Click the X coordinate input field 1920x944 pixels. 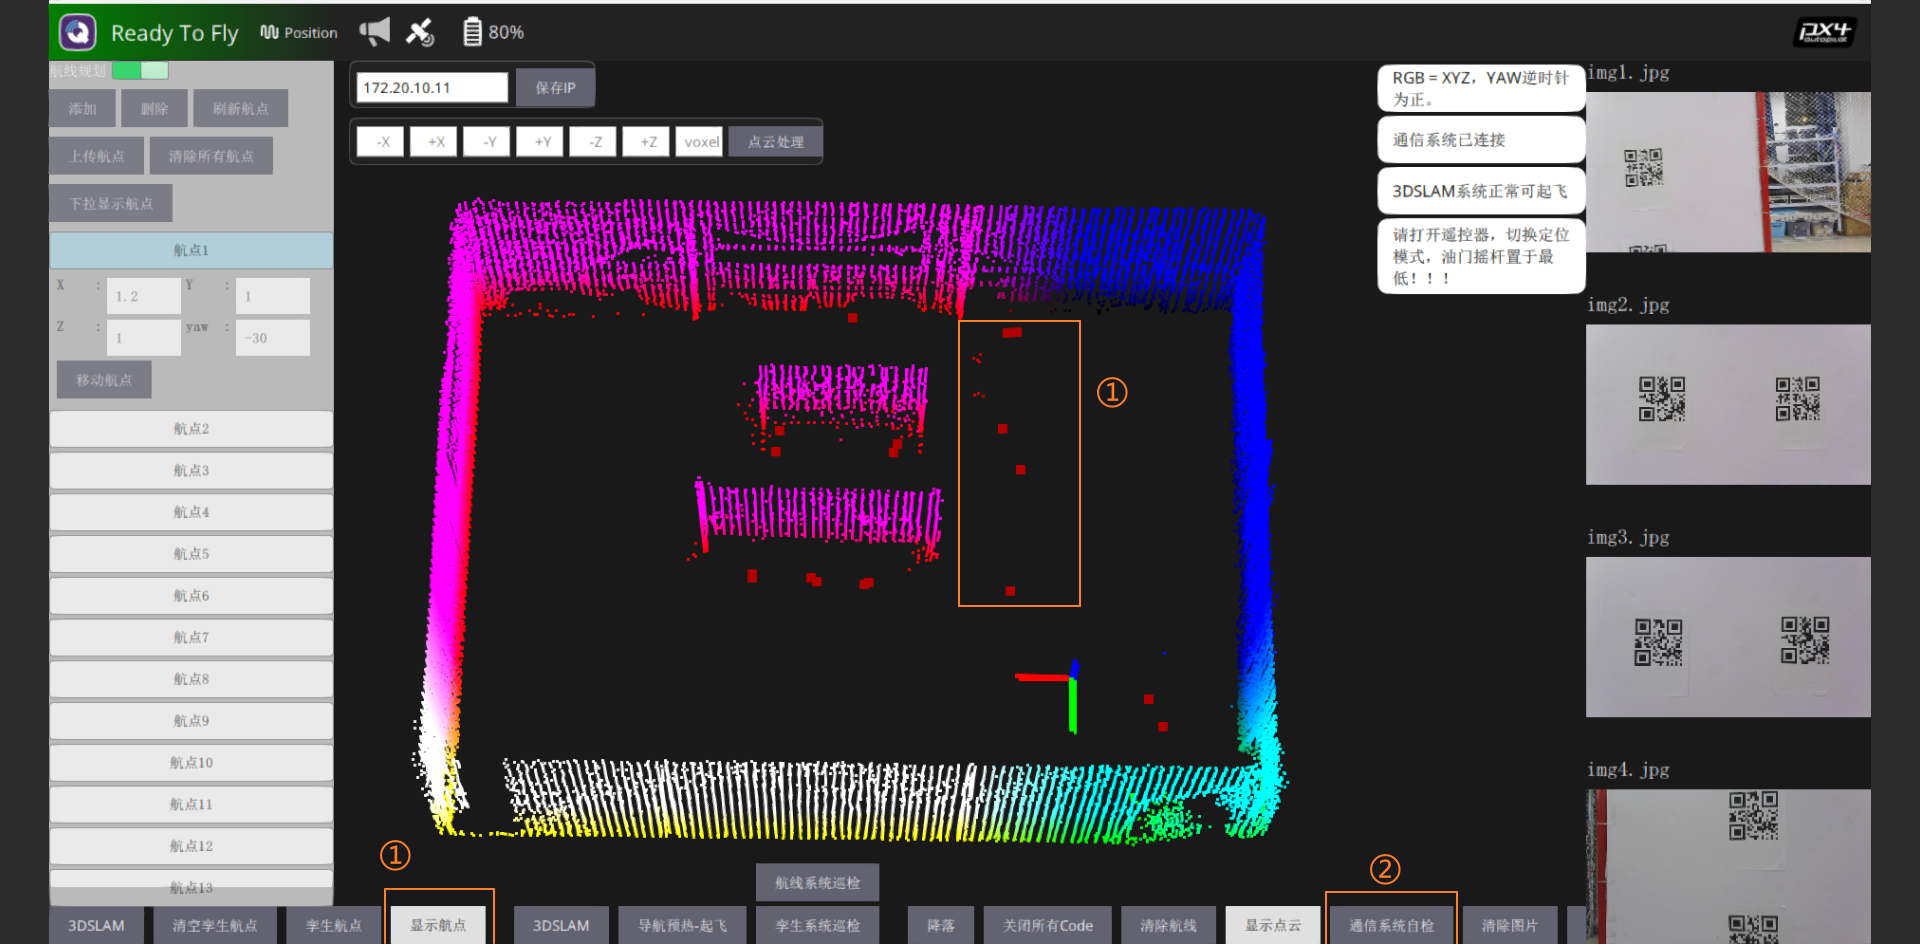[144, 296]
